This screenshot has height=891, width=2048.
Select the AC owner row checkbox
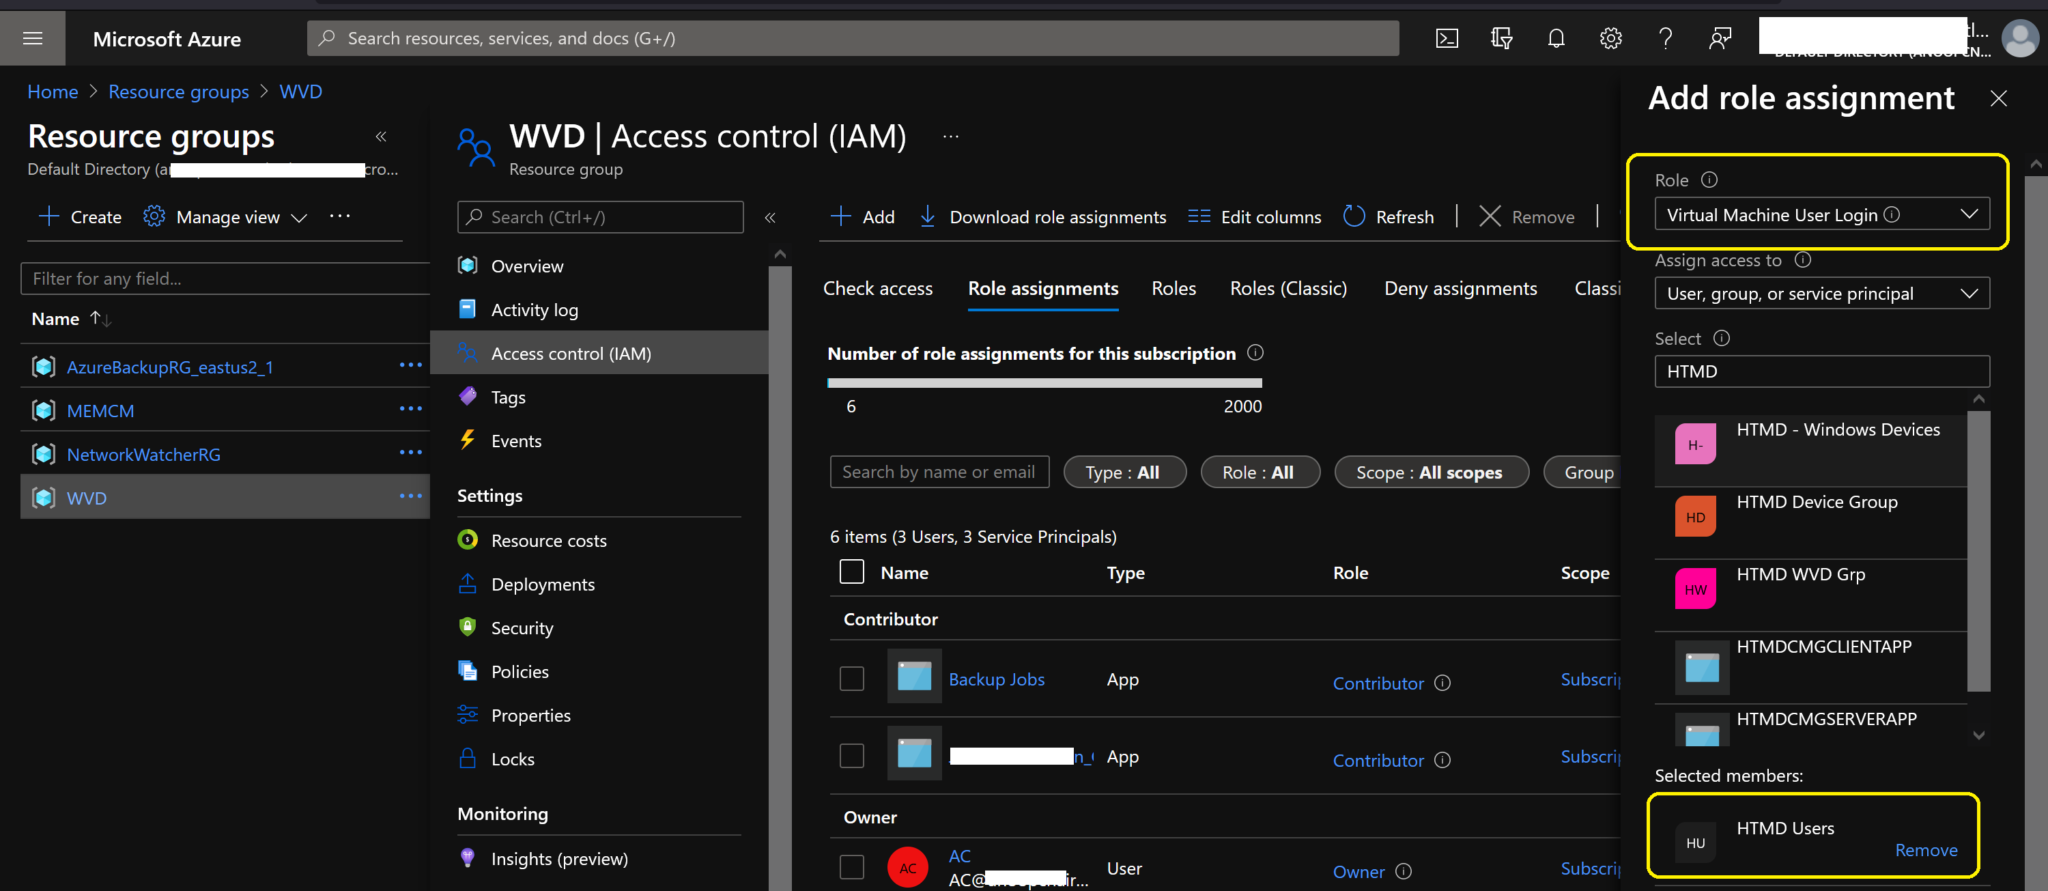852,867
